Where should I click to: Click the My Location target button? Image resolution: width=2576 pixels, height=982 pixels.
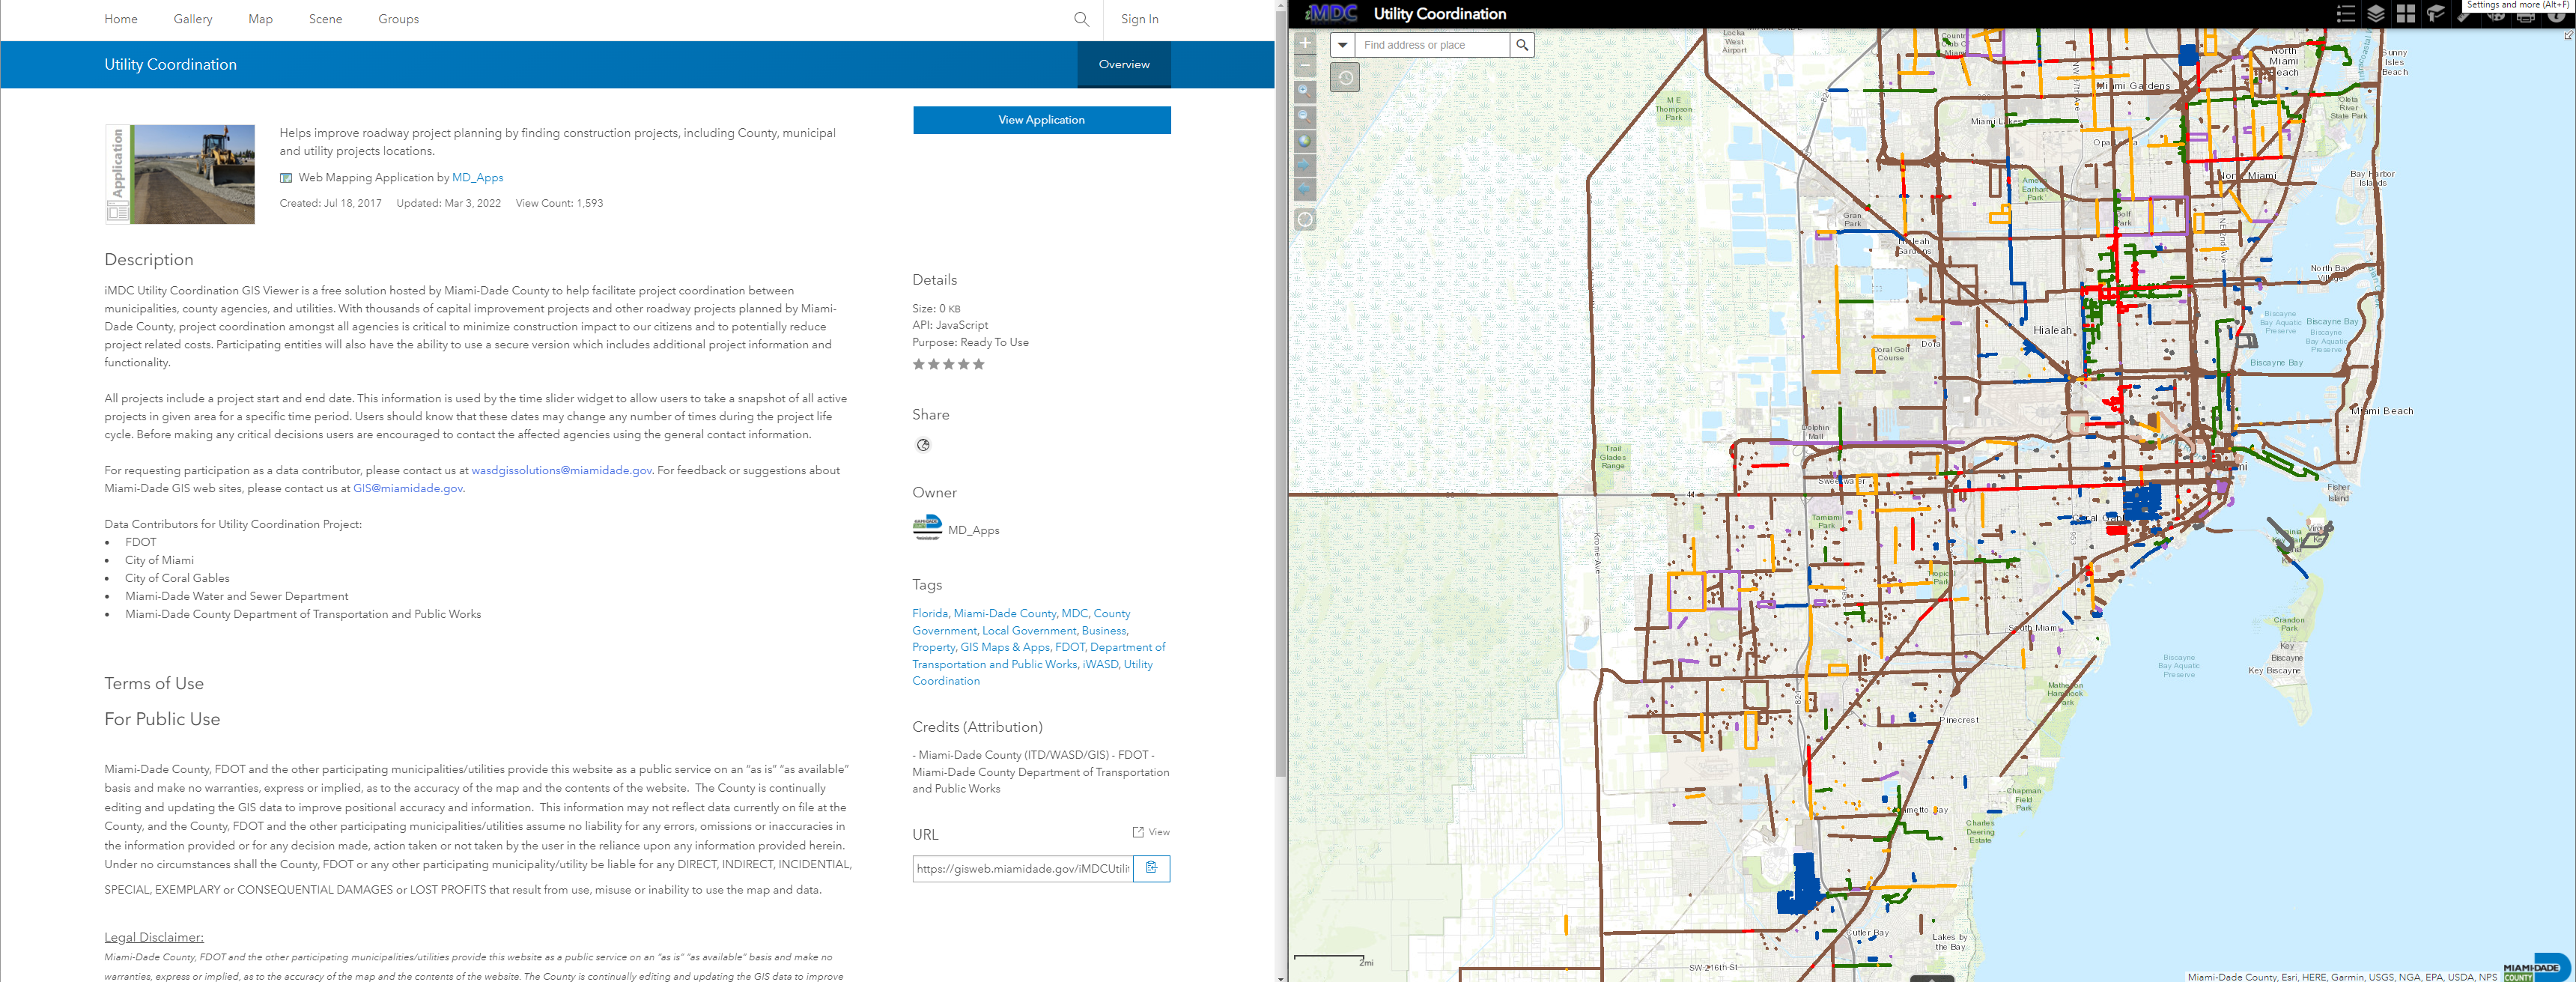coord(1305,220)
